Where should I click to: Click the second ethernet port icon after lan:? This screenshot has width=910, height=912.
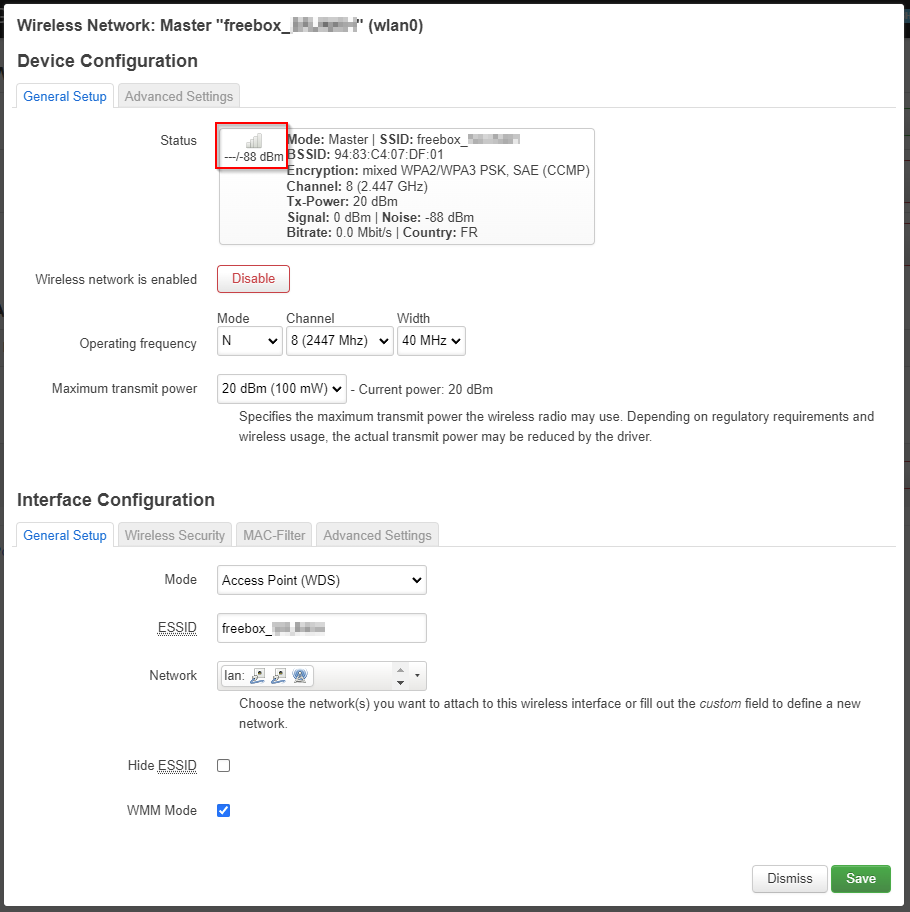tap(279, 677)
